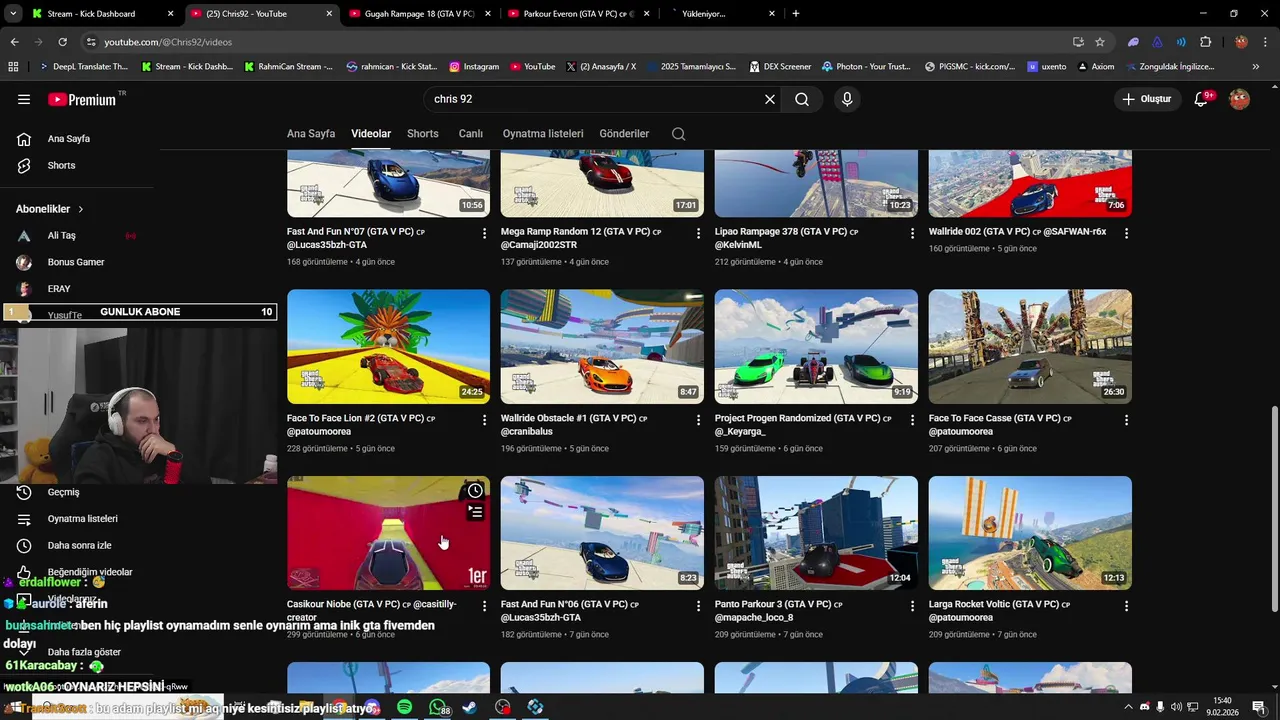The width and height of the screenshot is (1280, 720).
Task: Open options menu for Wallride Obstacle #1
Action: coord(699,420)
